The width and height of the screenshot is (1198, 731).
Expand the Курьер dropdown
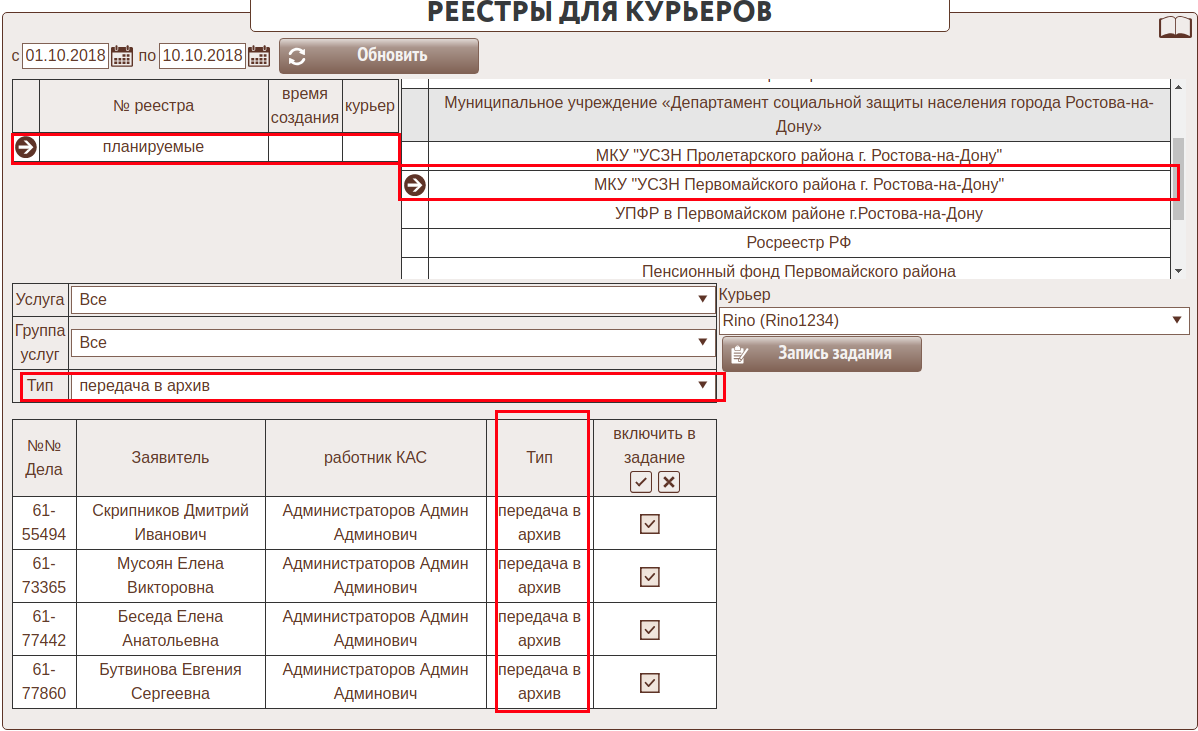pos(953,321)
